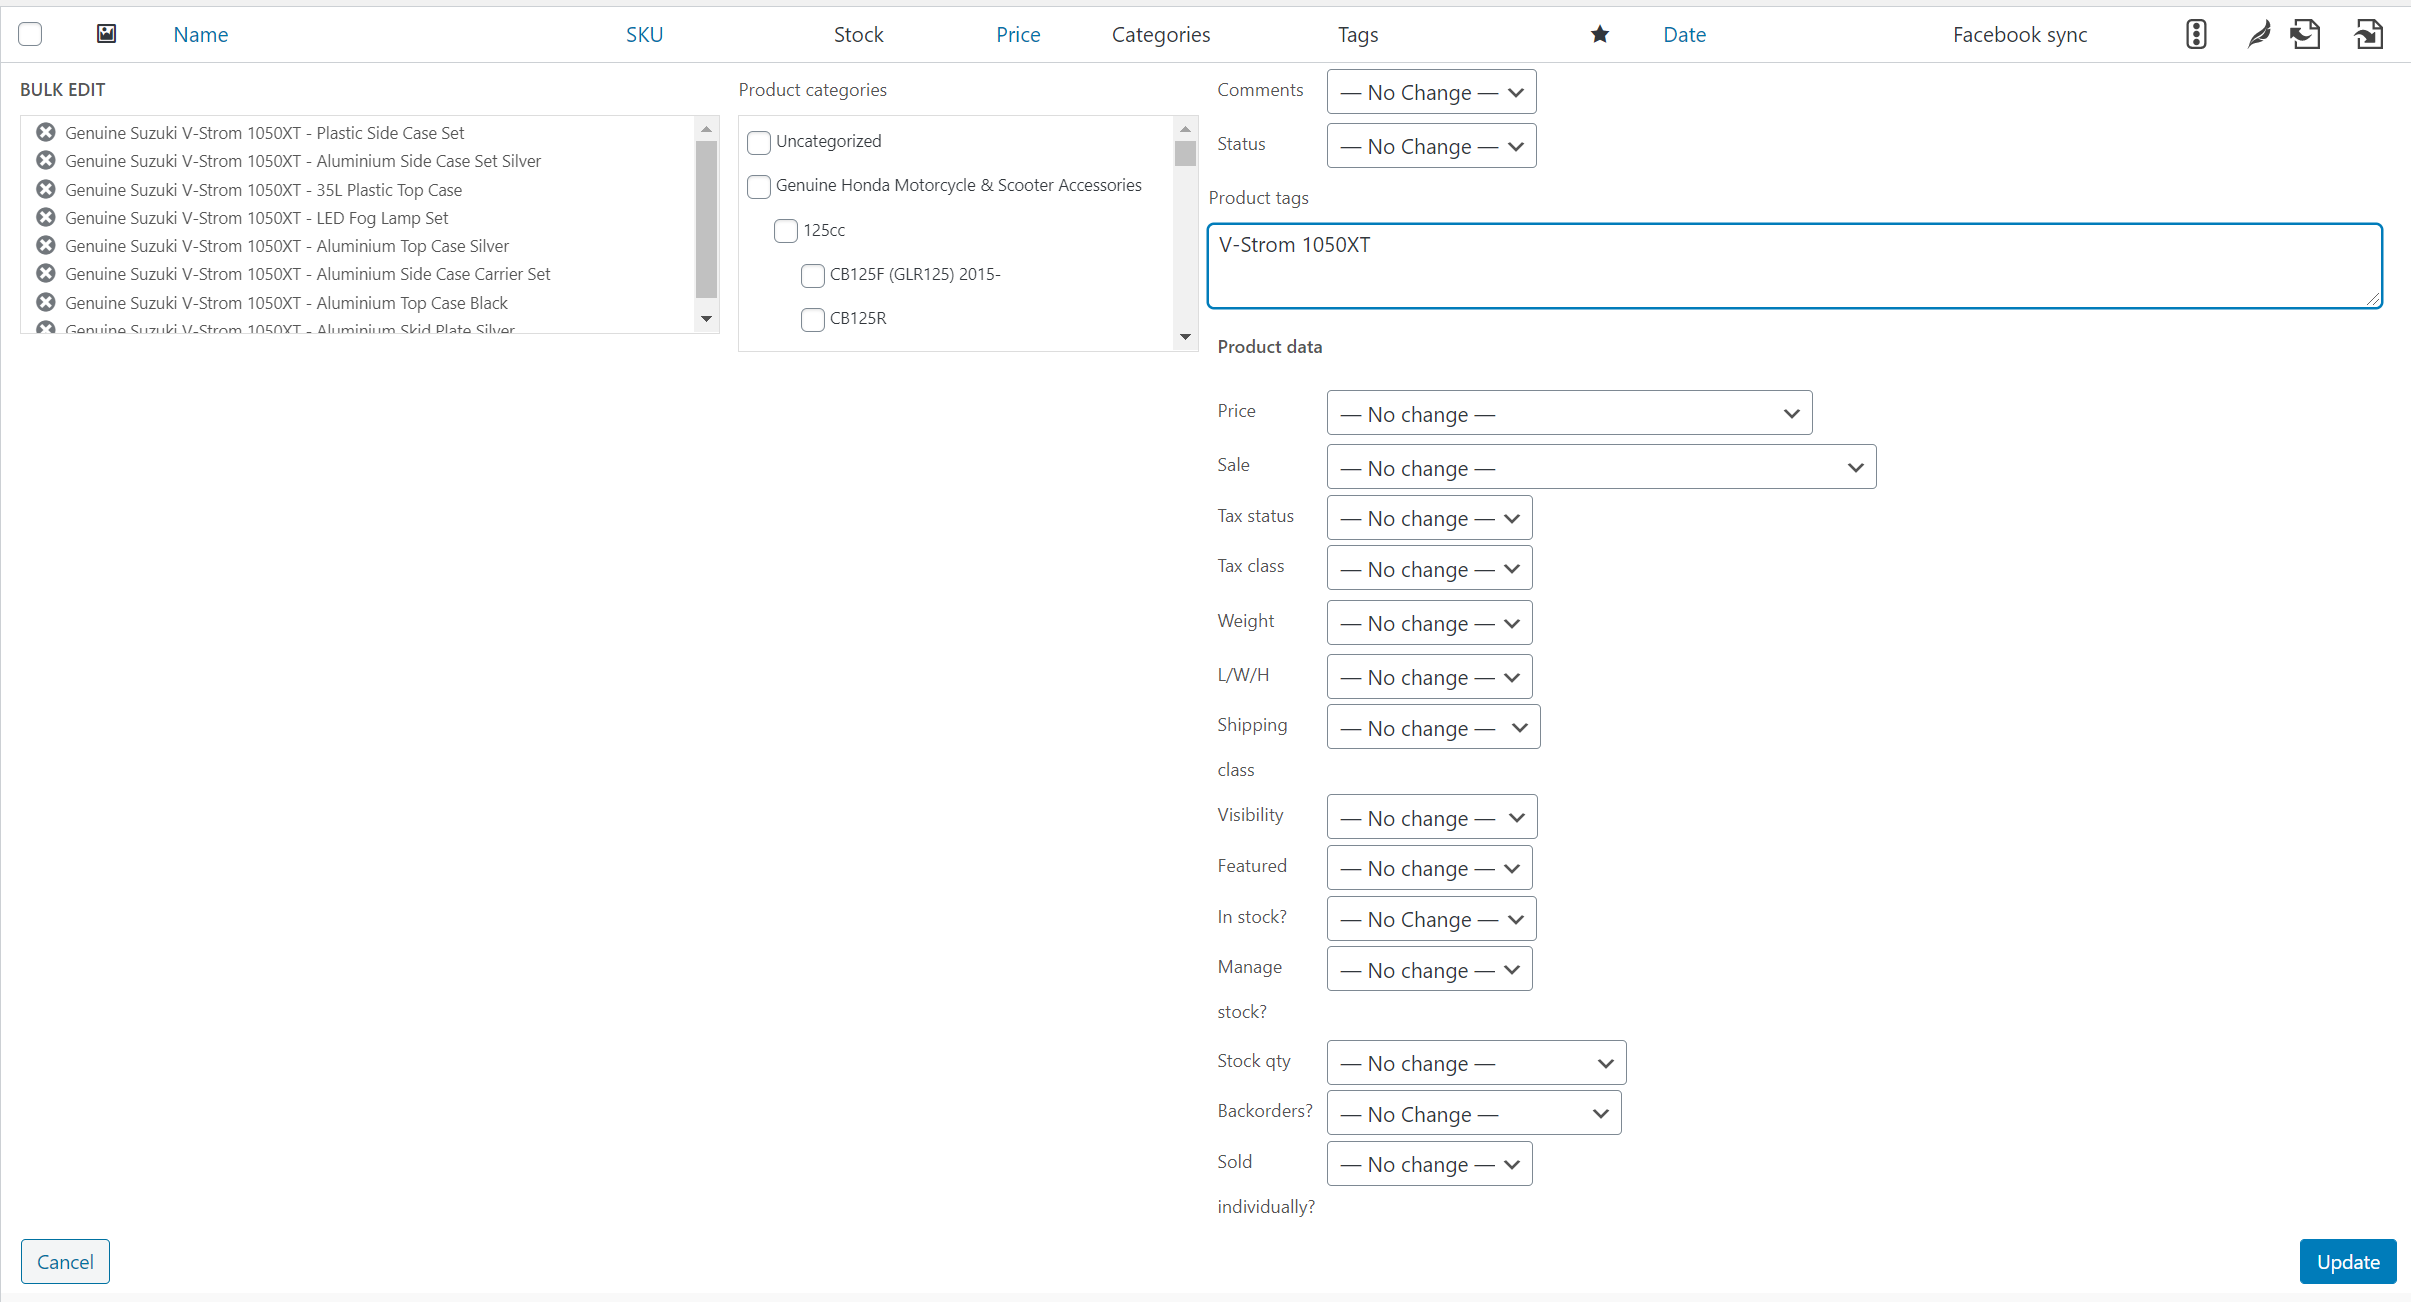Toggle the select-all products checkbox
Viewport: 2411px width, 1302px height.
click(x=30, y=34)
